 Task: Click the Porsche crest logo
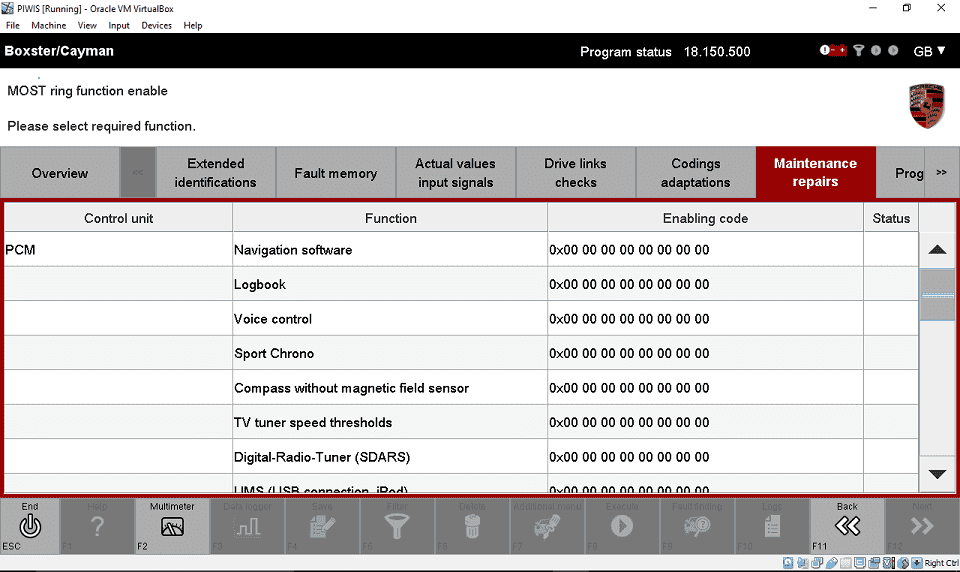[926, 106]
